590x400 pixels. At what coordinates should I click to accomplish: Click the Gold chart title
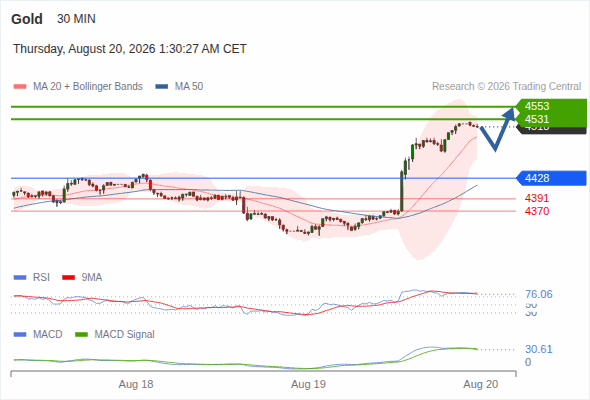pos(27,19)
